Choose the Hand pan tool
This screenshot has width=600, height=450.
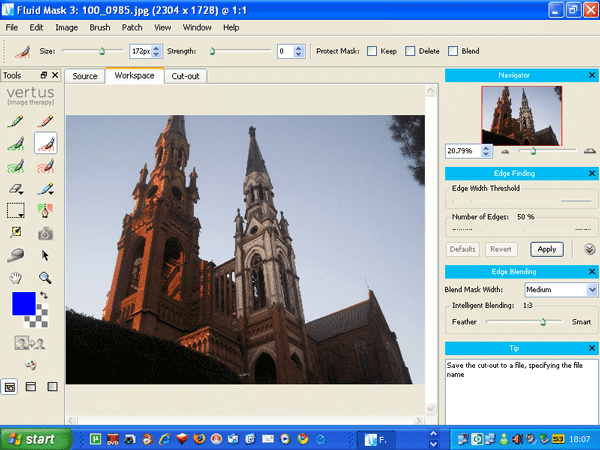(15, 277)
